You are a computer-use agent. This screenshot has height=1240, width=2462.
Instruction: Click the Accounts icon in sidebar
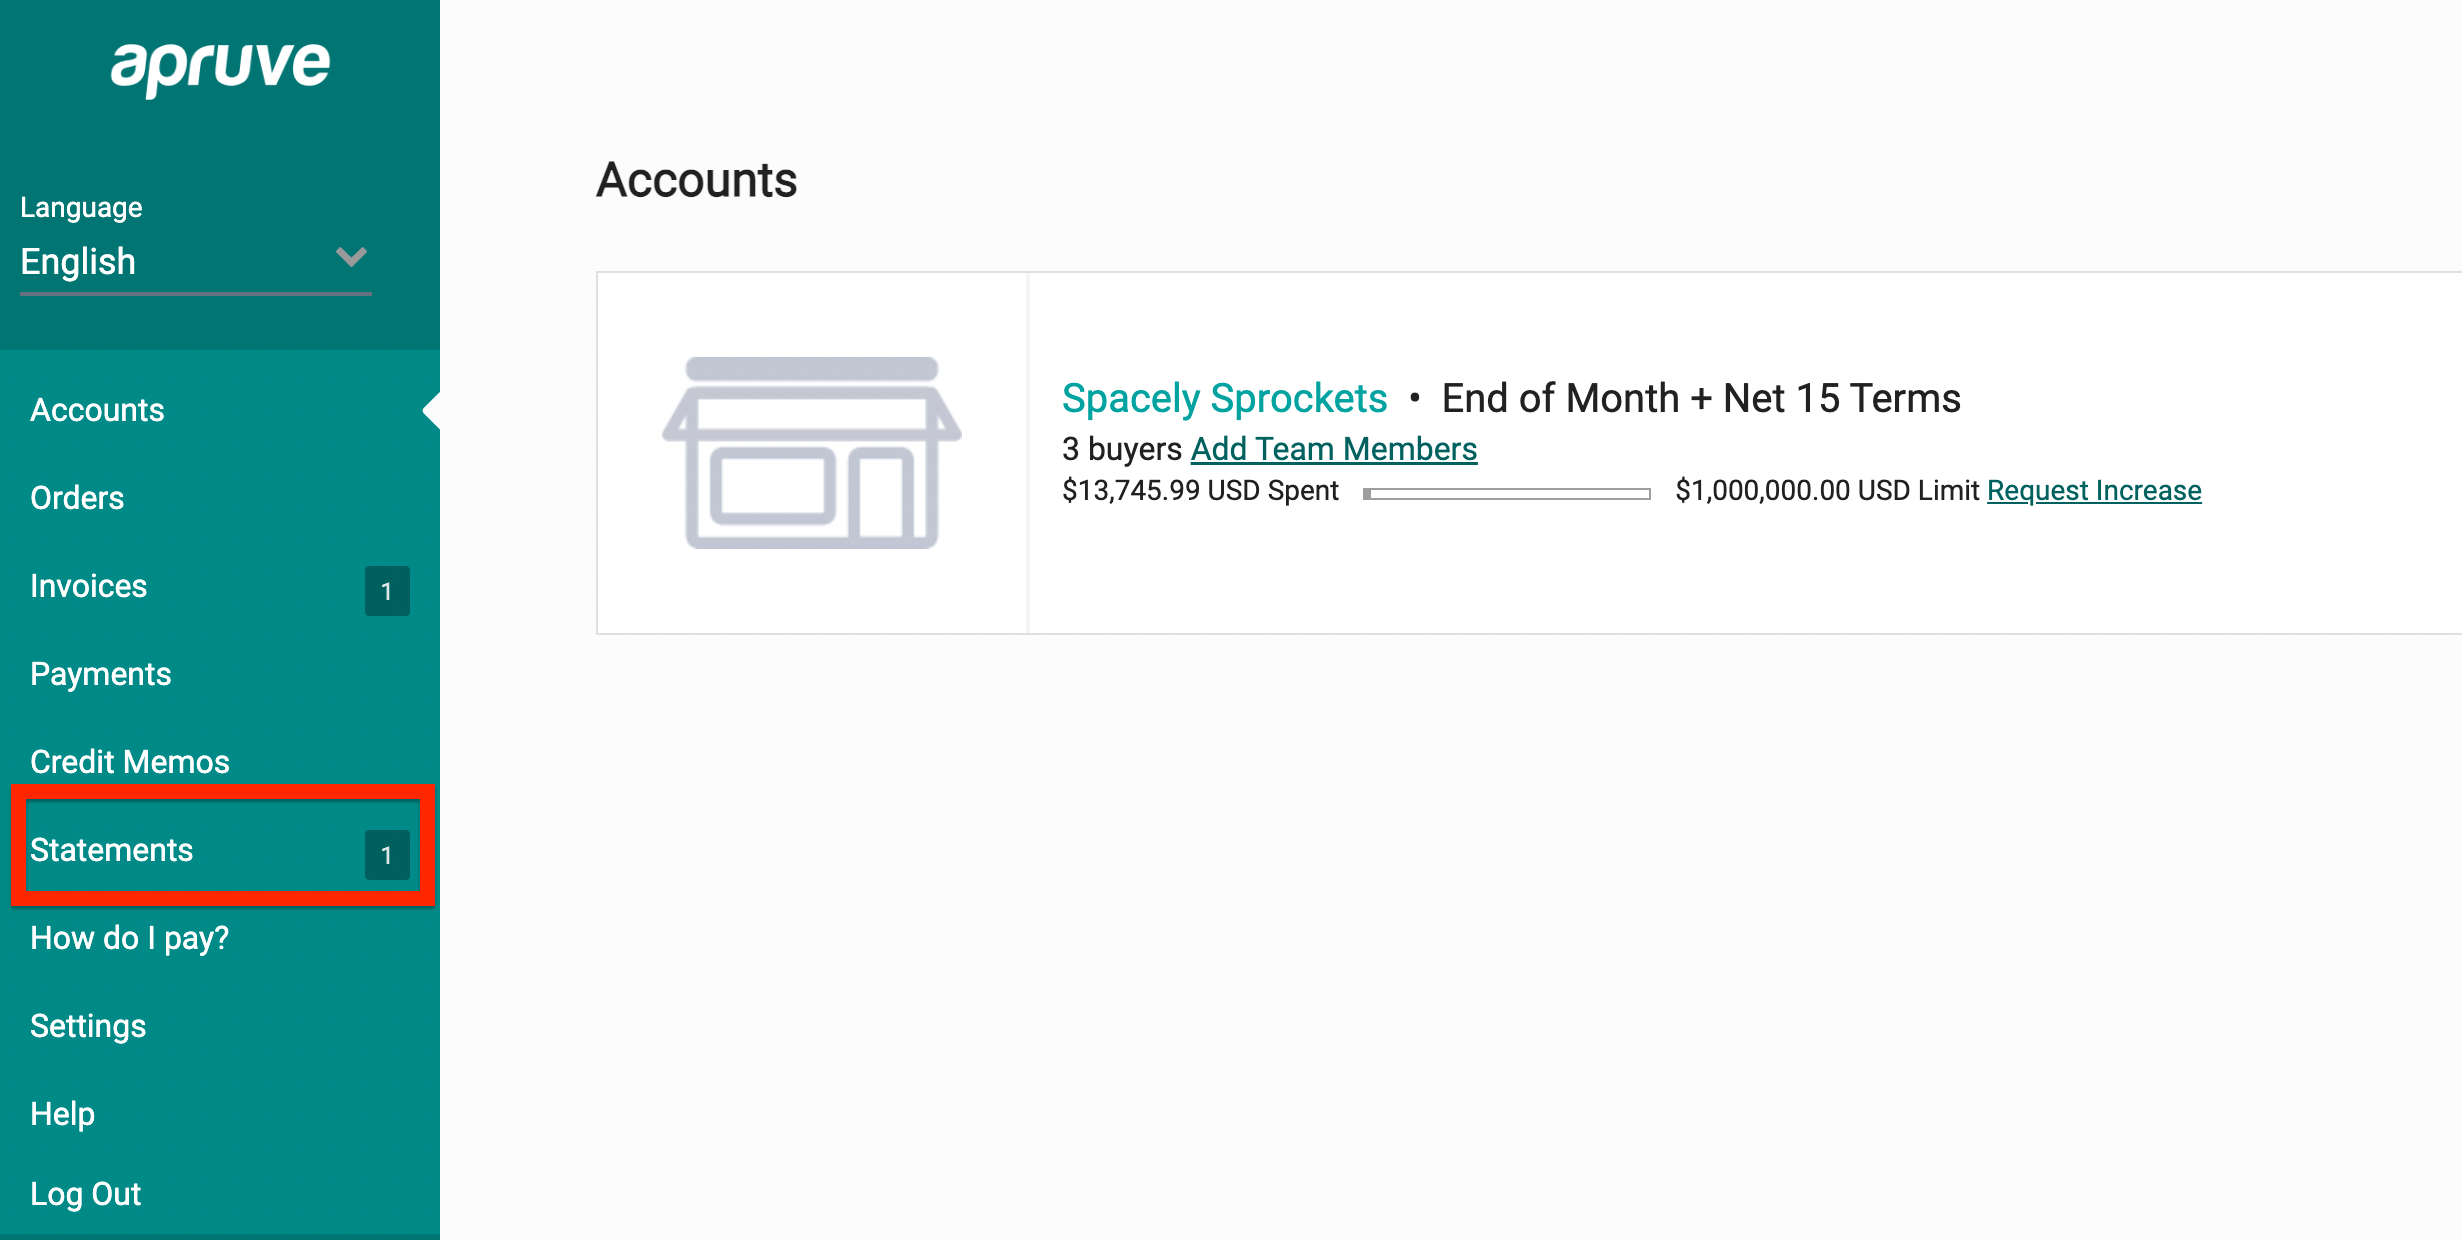point(98,411)
